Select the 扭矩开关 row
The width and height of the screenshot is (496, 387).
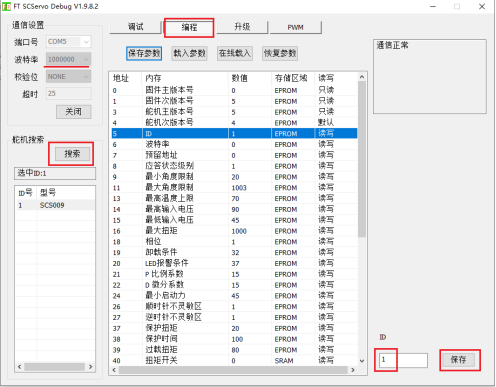tap(234, 360)
